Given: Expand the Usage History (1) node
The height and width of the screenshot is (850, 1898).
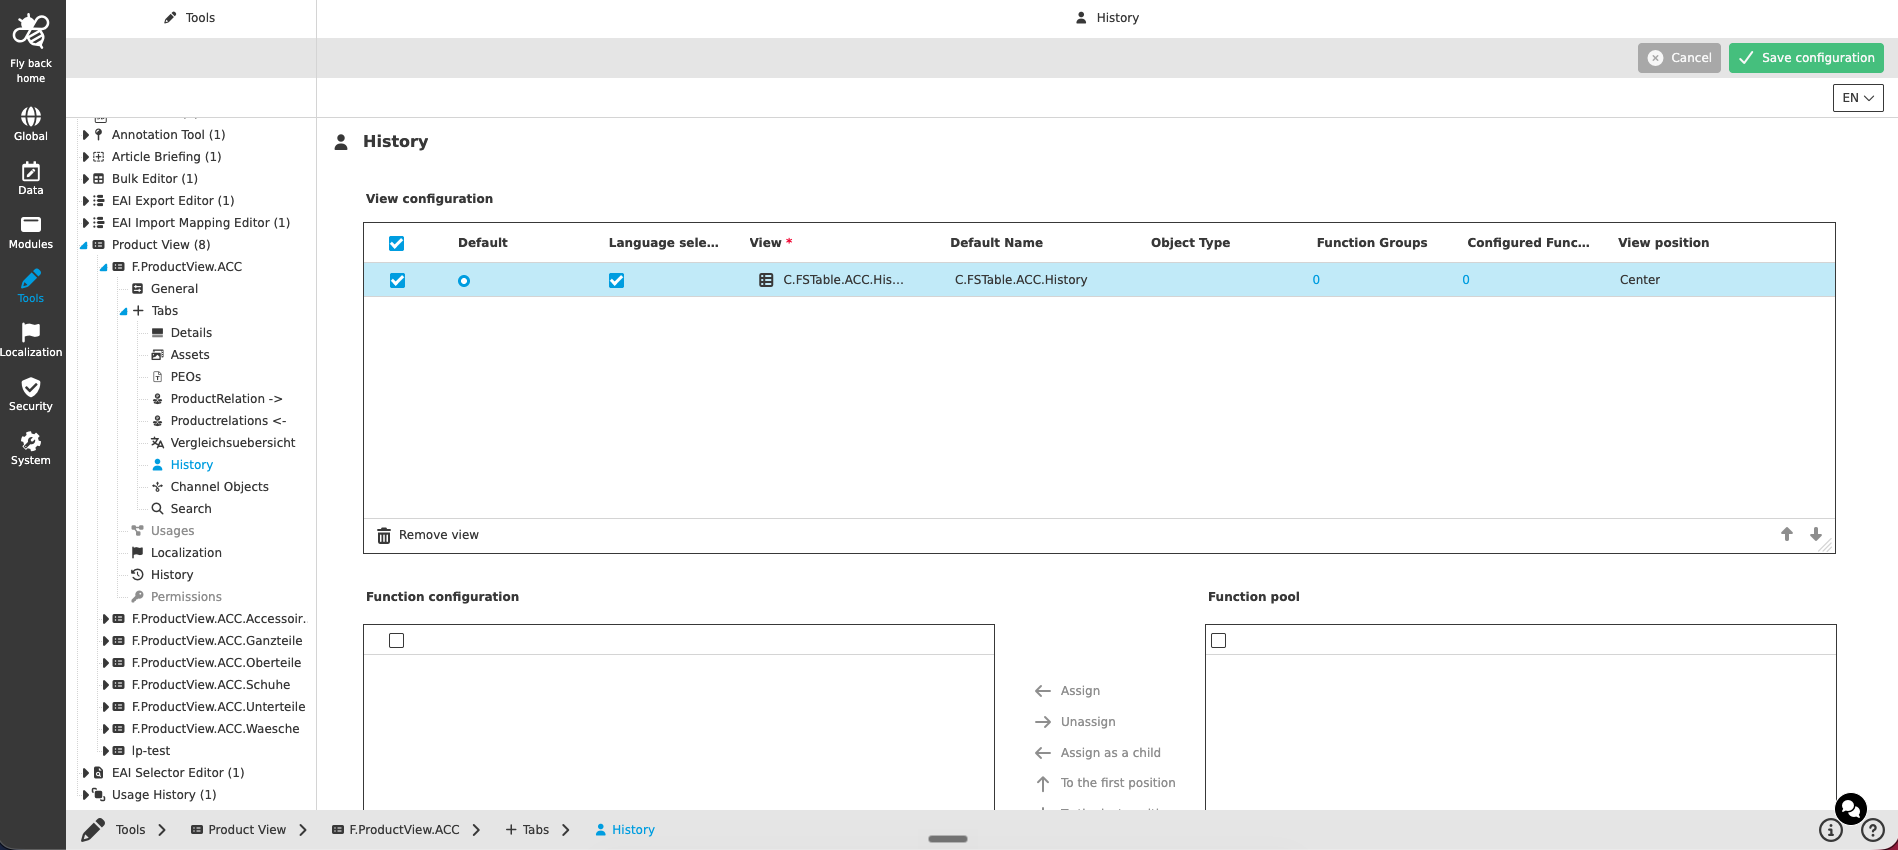Looking at the screenshot, I should pos(86,795).
